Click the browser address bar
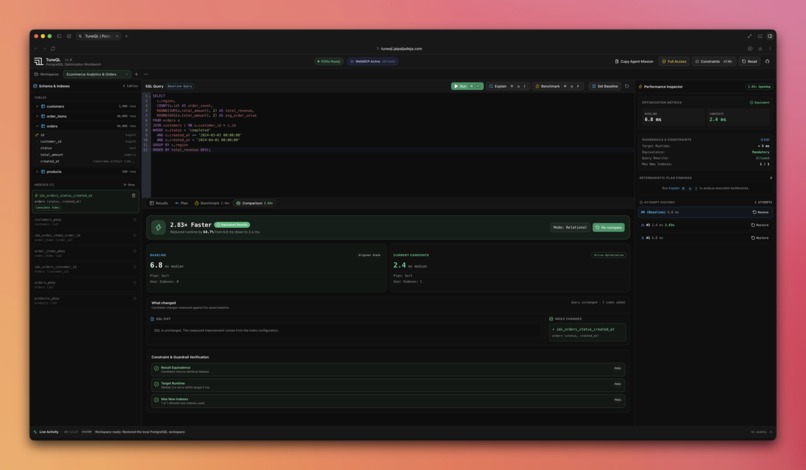 pyautogui.click(x=401, y=49)
